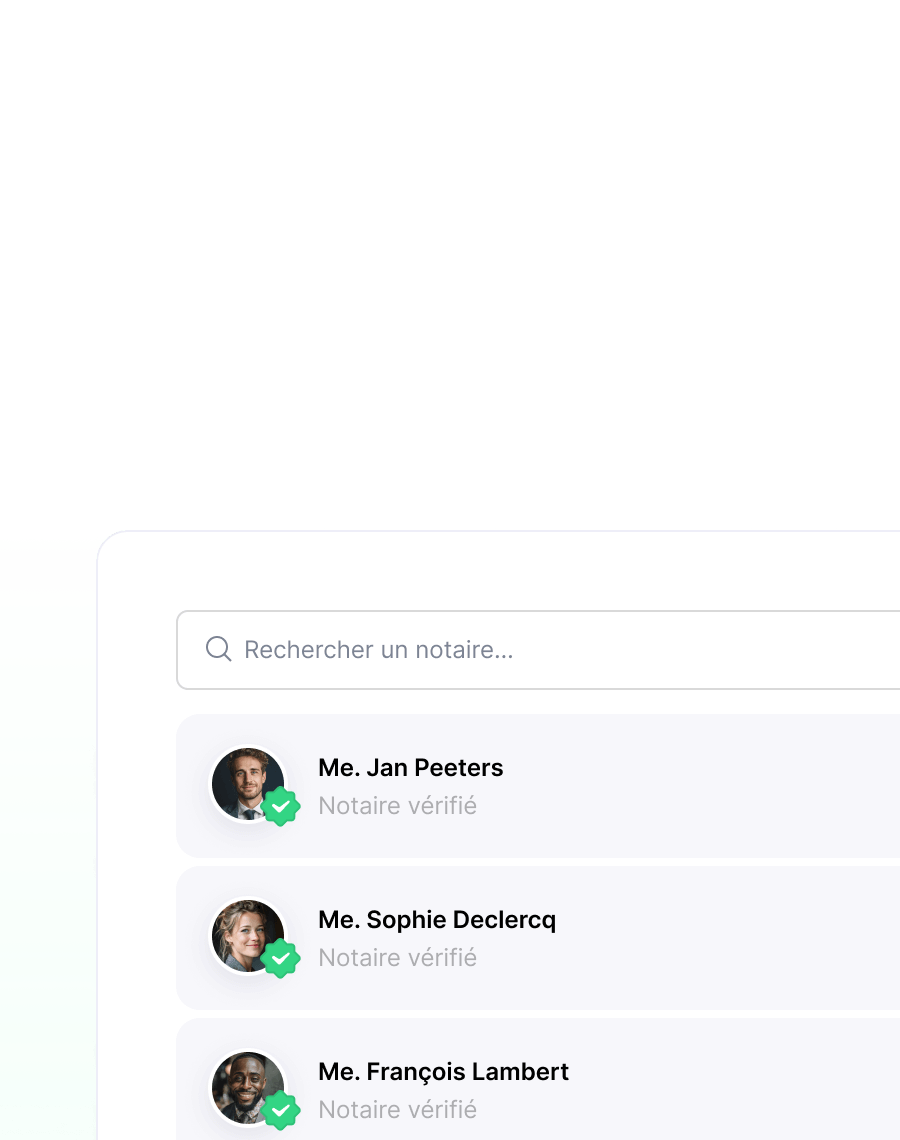Click the green verified badge on François Lambert
Image resolution: width=900 pixels, height=1140 pixels.
[x=281, y=1110]
